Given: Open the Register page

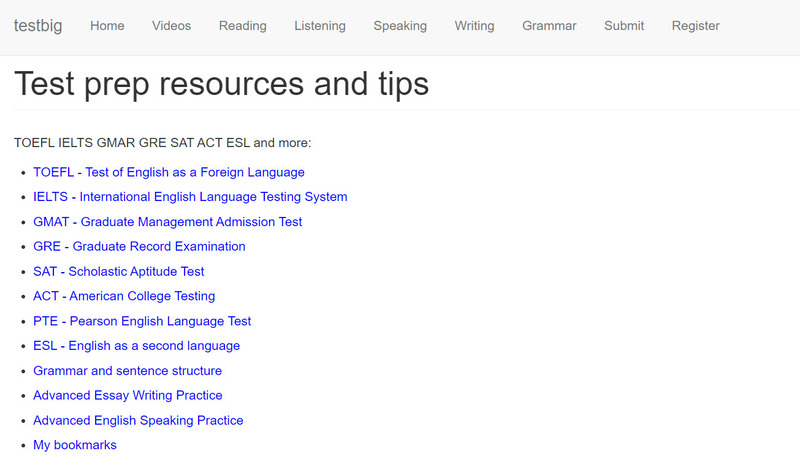Looking at the screenshot, I should point(695,26).
